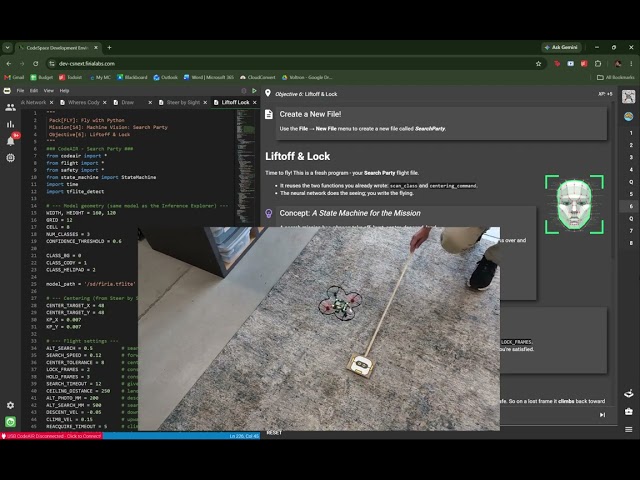Click the address bar URL
This screenshot has height=480, width=640.
[87, 64]
